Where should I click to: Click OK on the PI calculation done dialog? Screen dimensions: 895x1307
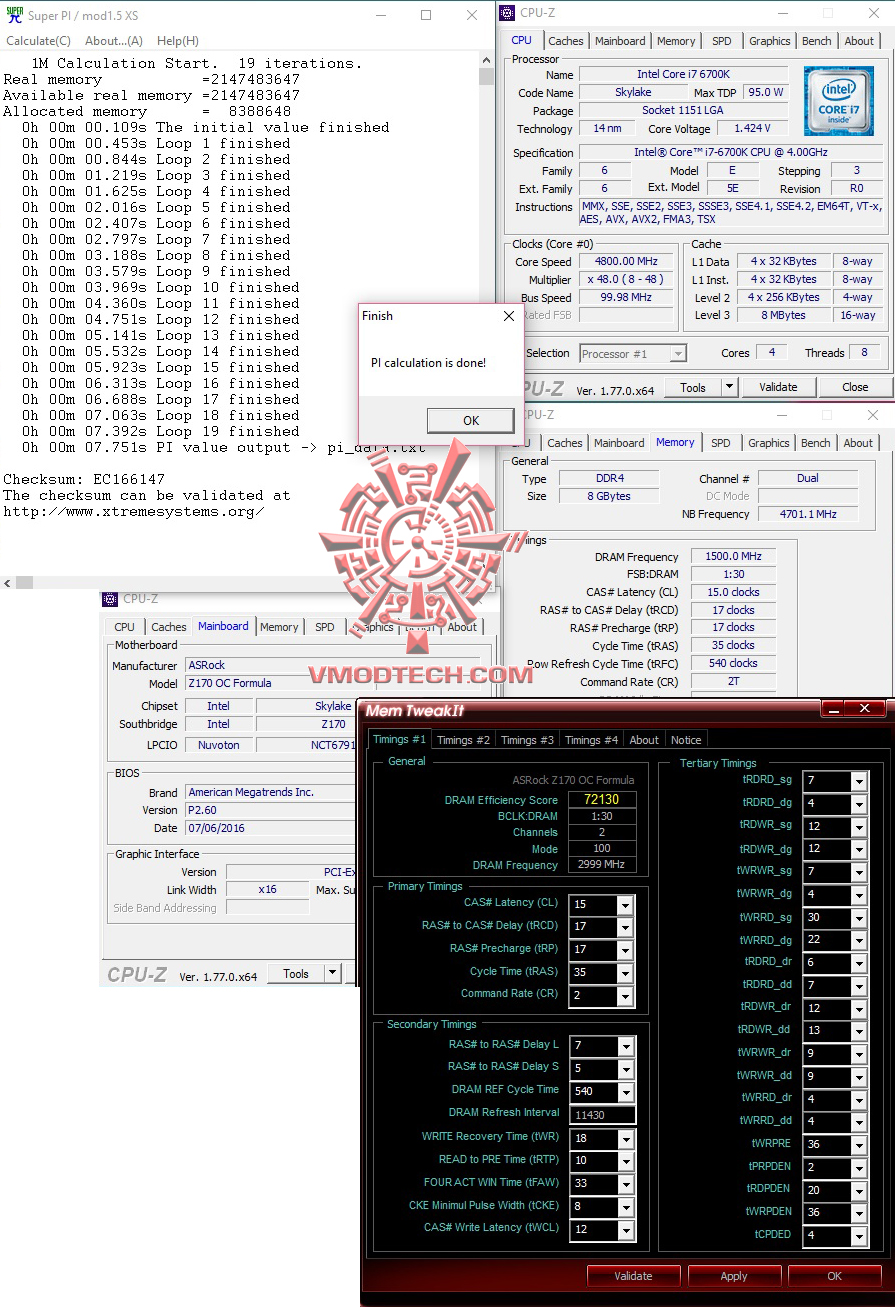(x=470, y=420)
